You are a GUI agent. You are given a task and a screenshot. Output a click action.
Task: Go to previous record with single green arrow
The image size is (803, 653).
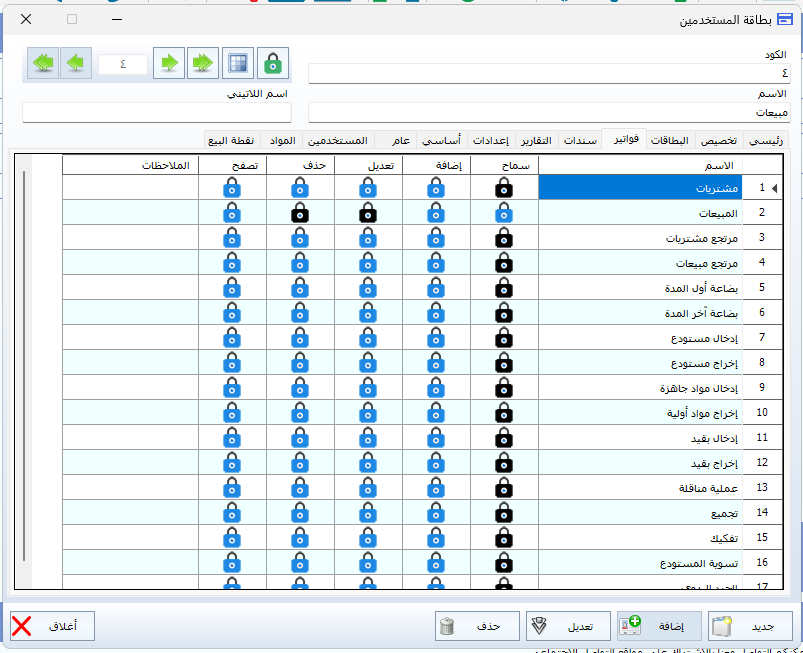76,63
